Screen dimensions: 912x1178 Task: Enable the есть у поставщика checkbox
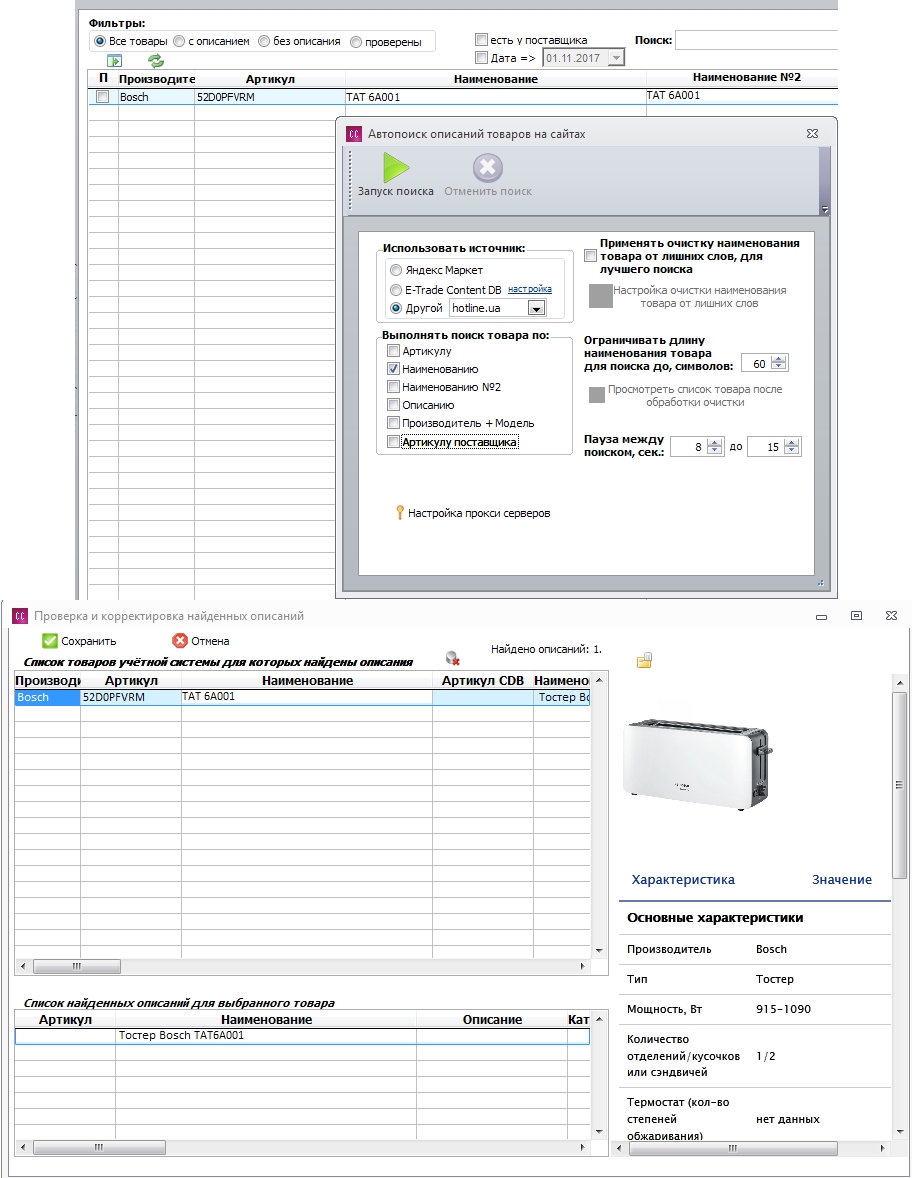482,40
